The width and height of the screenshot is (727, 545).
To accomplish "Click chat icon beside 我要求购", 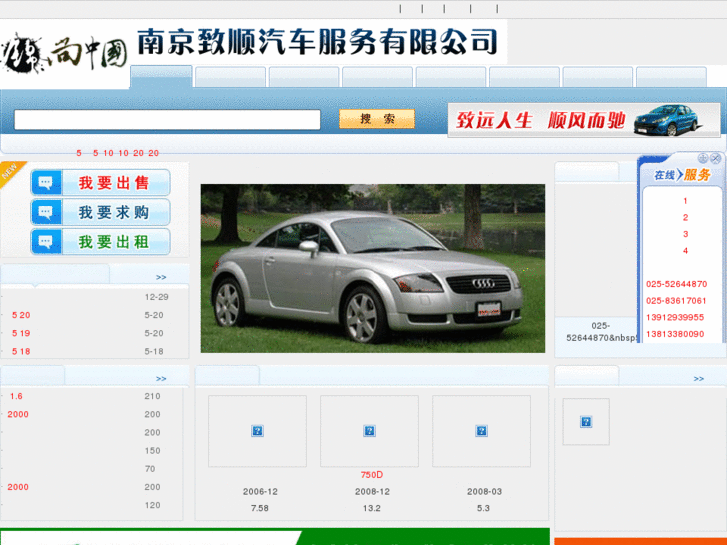I will (x=47, y=213).
